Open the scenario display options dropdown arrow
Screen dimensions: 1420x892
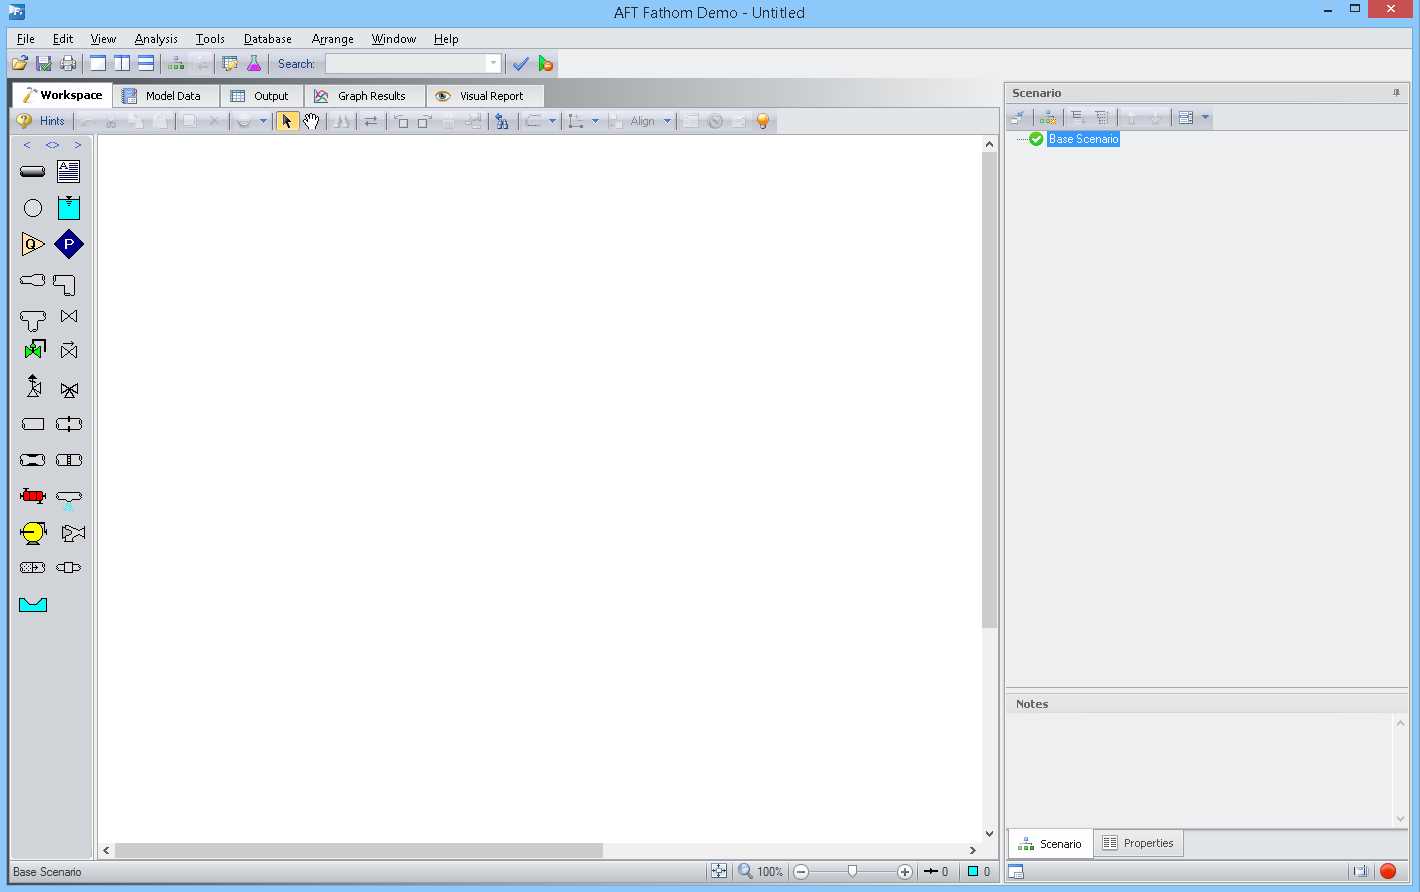(x=1205, y=117)
